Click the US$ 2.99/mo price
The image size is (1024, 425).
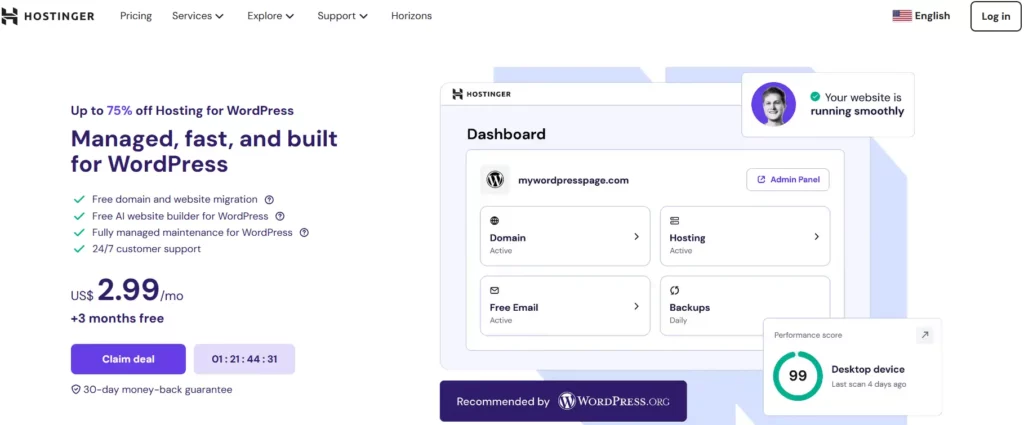[x=127, y=291]
